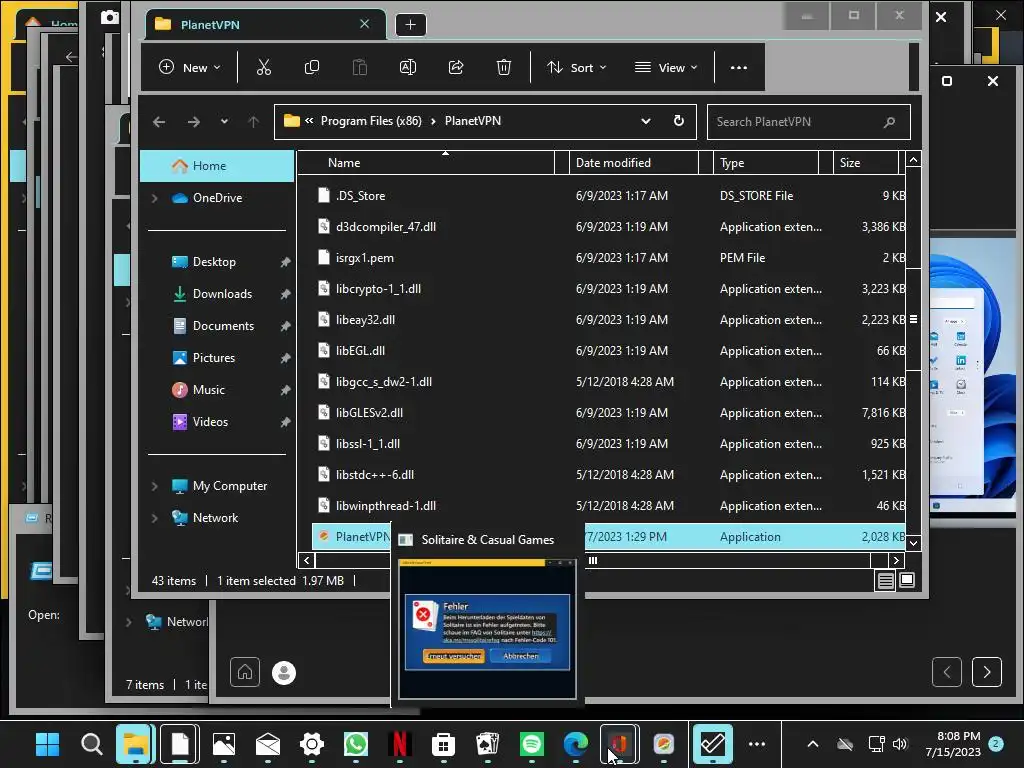The image size is (1024, 768).
Task: Open Microsoft Store from the taskbar
Action: coord(443,744)
